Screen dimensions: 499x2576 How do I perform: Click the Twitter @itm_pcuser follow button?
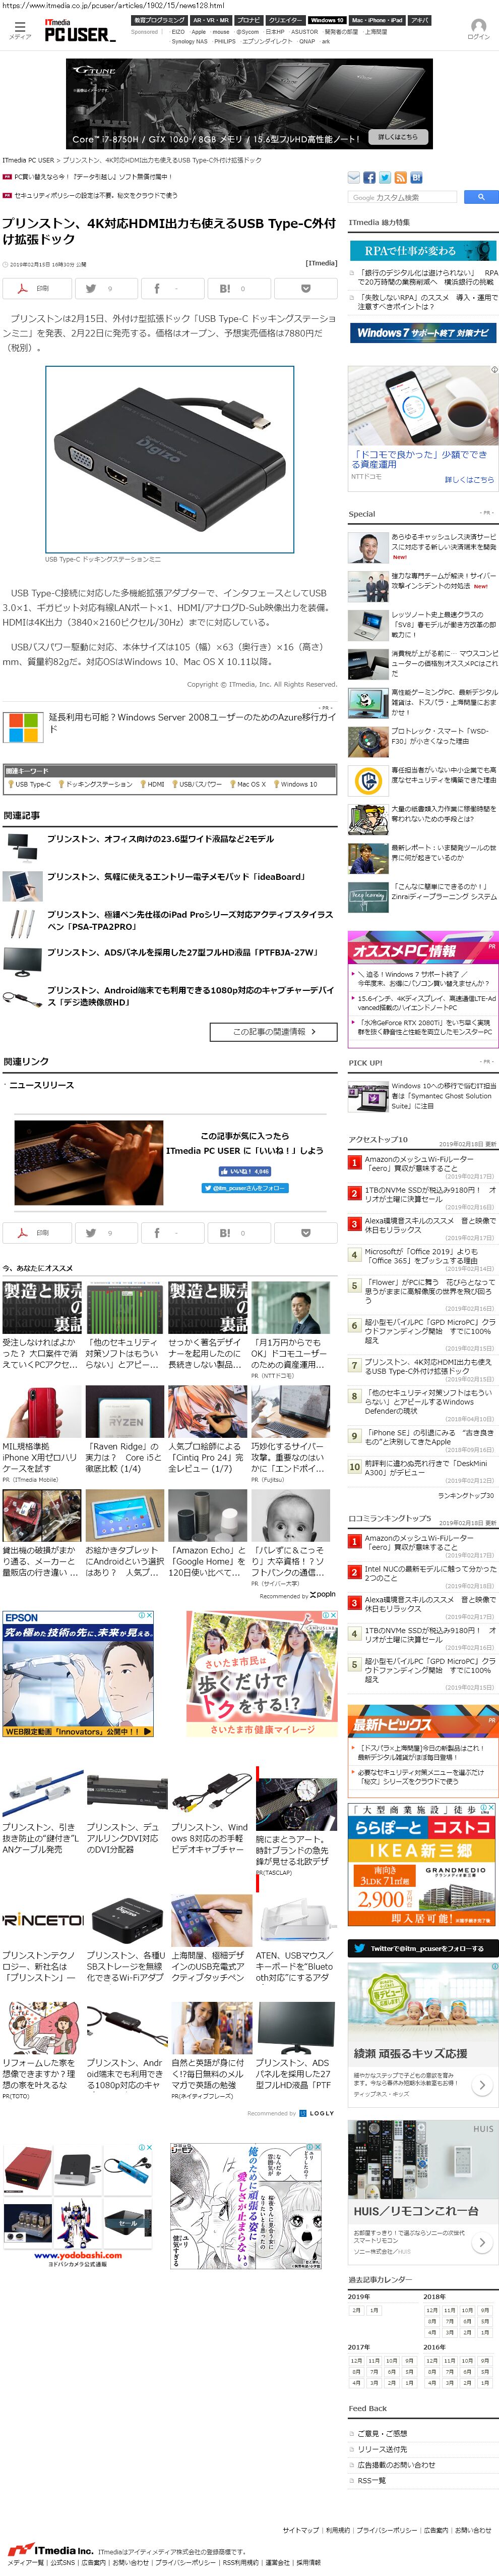244,1188
